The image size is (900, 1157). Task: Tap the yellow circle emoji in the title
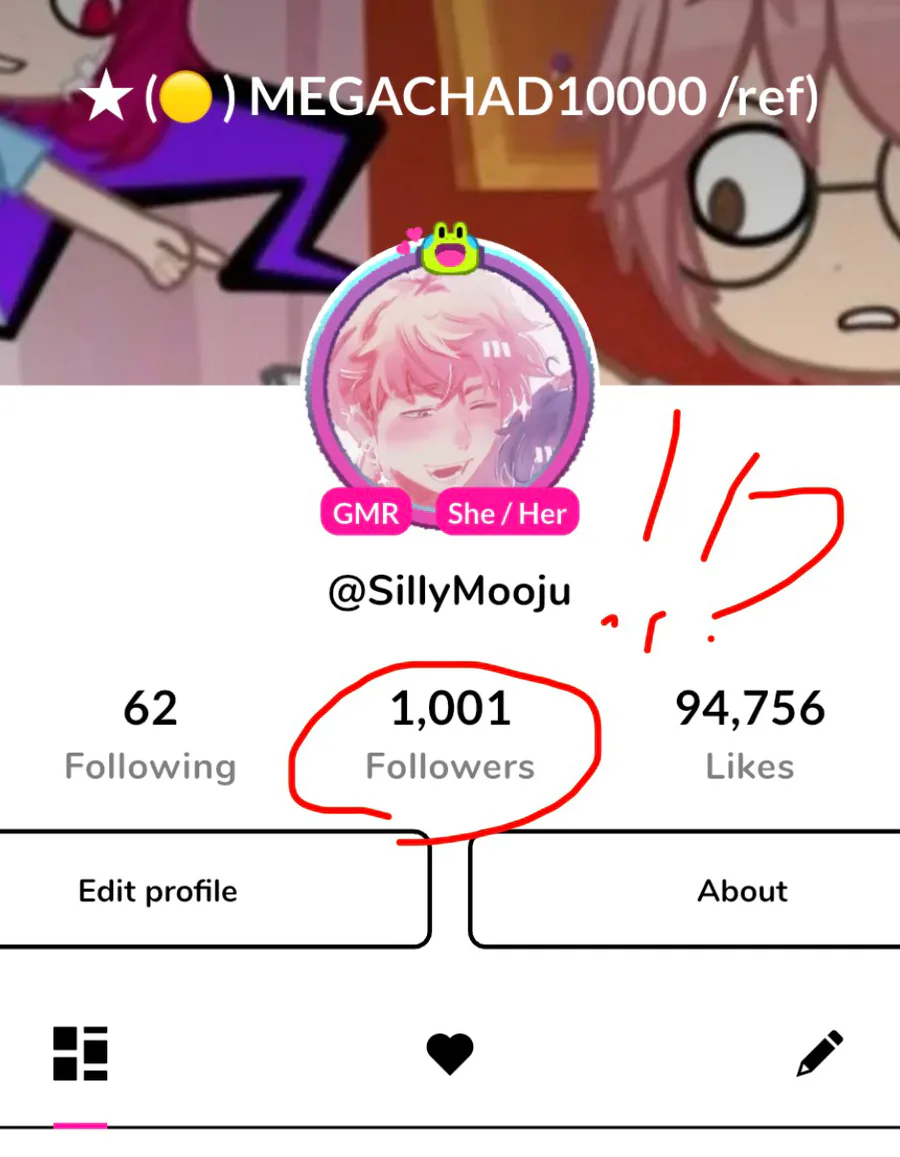click(x=186, y=97)
